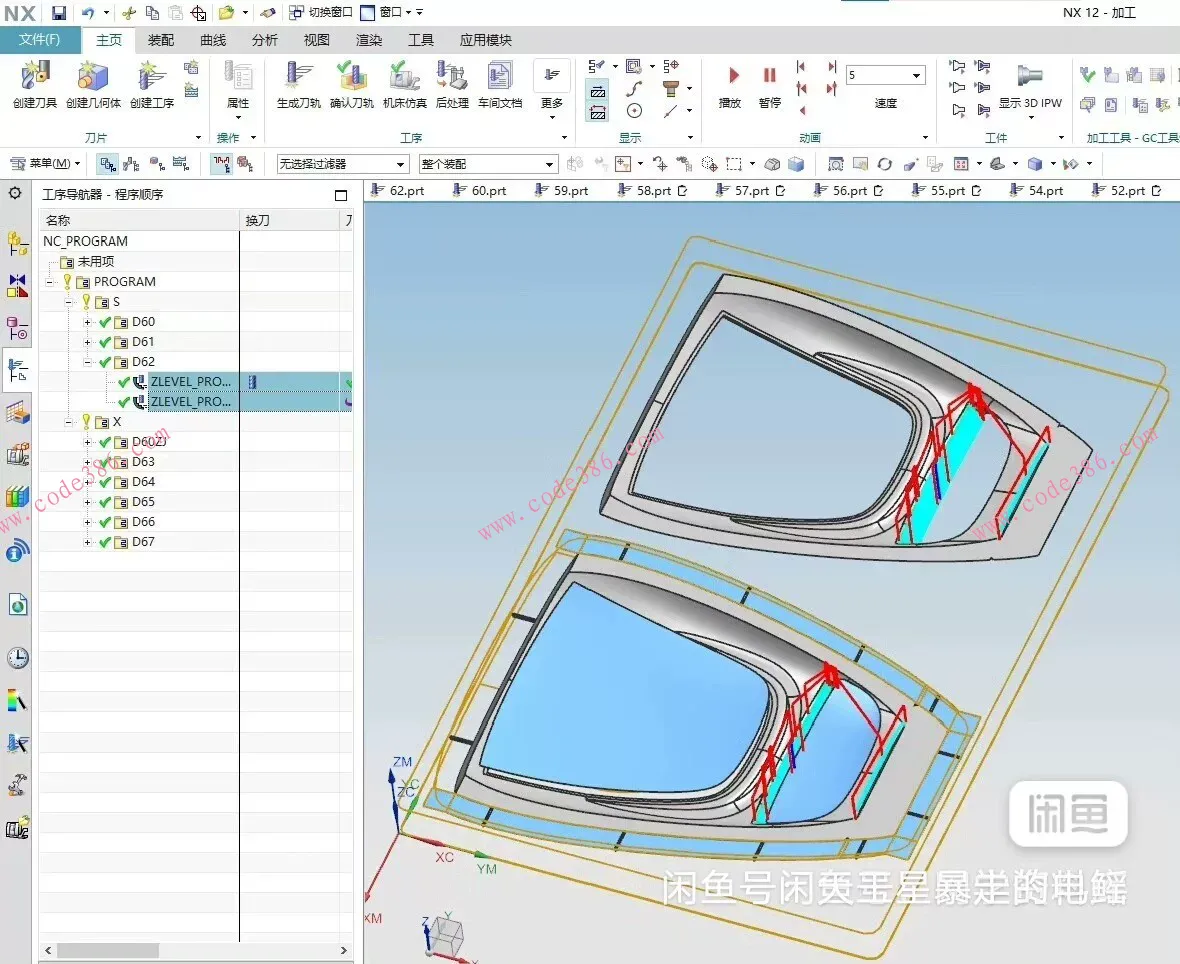Open 机床仿真 machine simulation
The height and width of the screenshot is (964, 1180).
404,78
